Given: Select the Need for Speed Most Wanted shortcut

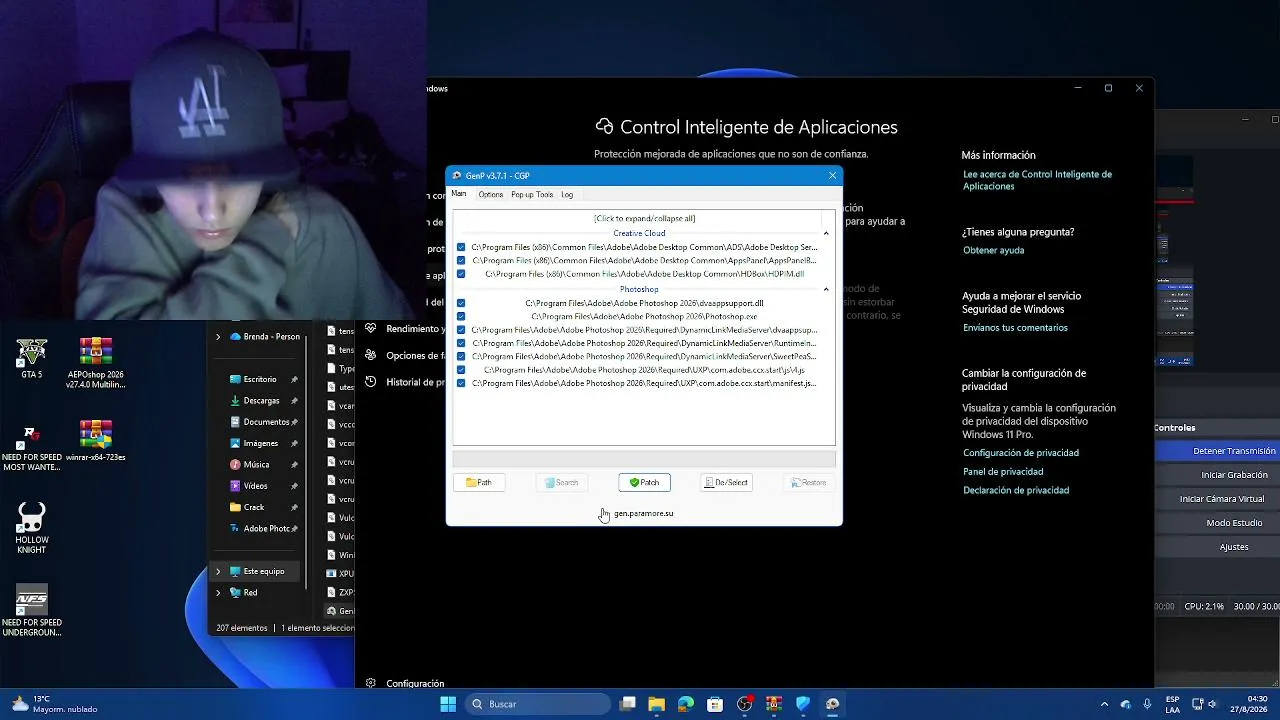Looking at the screenshot, I should pyautogui.click(x=31, y=448).
